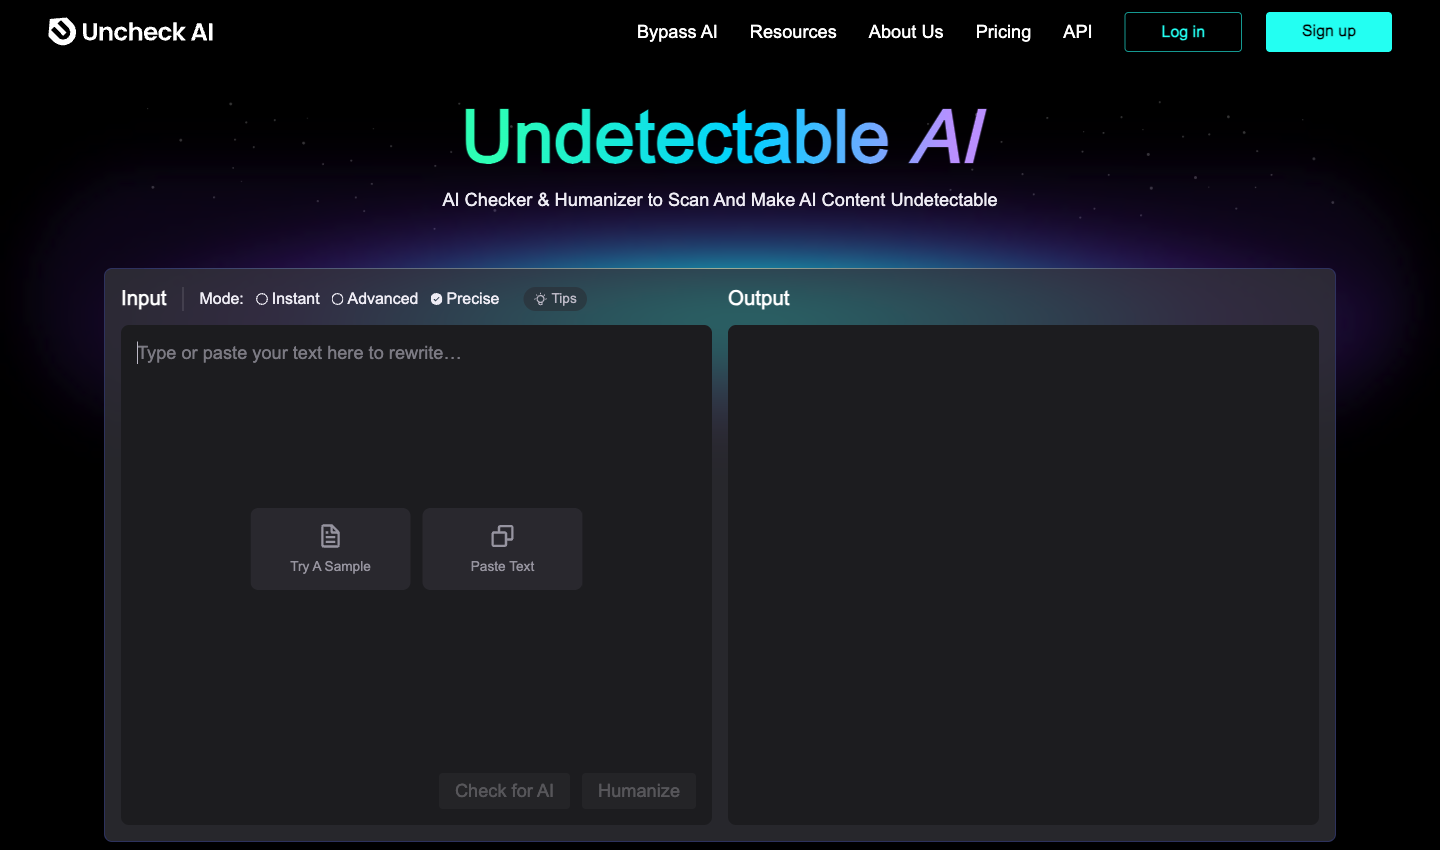Click the clipboard icon for Paste Text
Viewport: 1440px width, 850px height.
502,536
